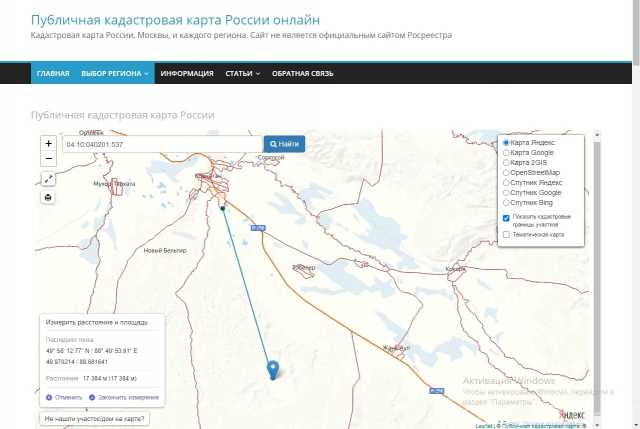Click the blue location pin marker
Image resolution: width=640 pixels, height=429 pixels.
click(x=273, y=370)
